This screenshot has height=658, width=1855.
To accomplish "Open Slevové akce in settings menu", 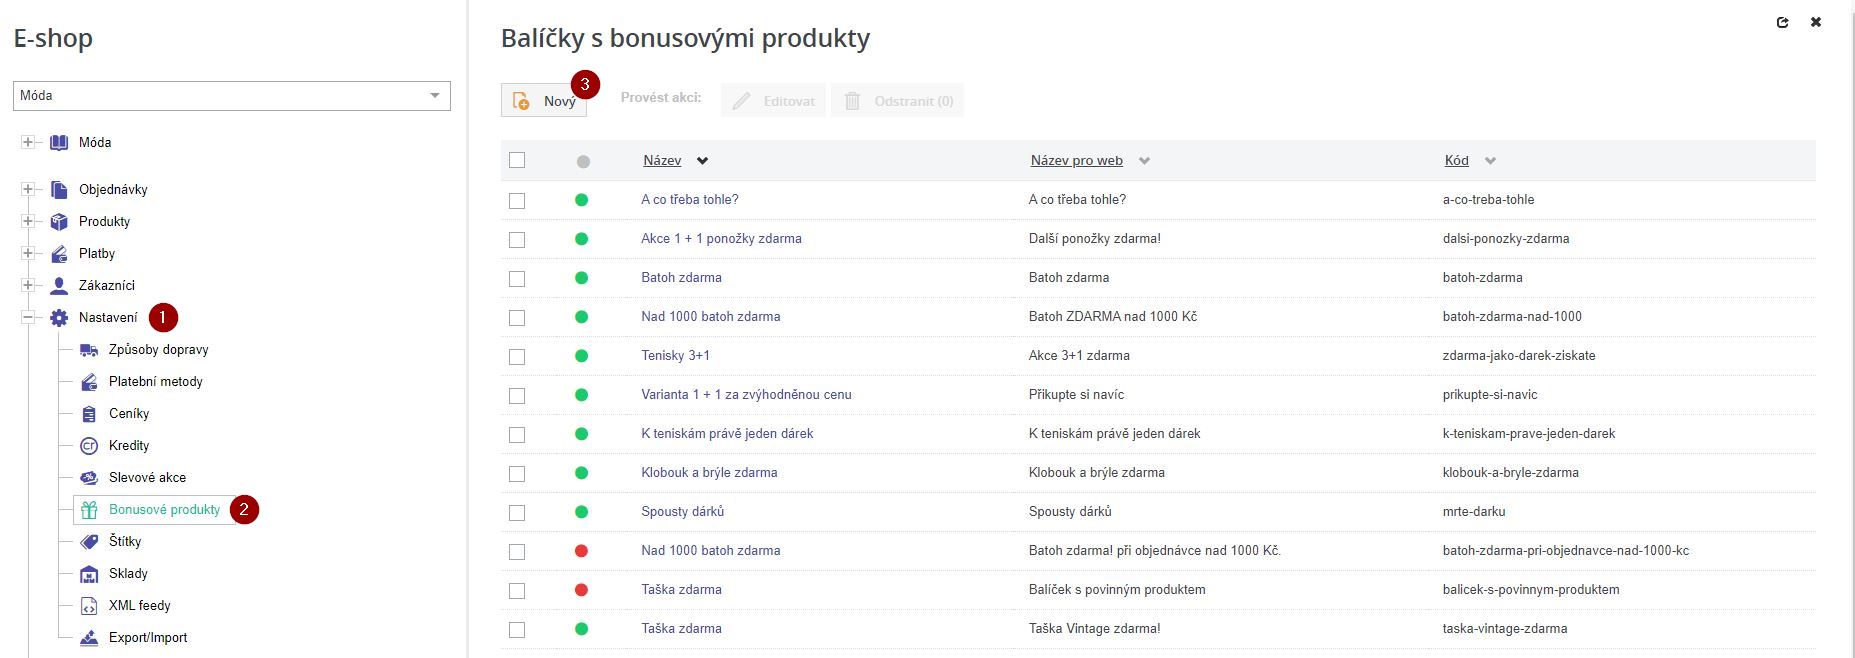I will tap(147, 478).
